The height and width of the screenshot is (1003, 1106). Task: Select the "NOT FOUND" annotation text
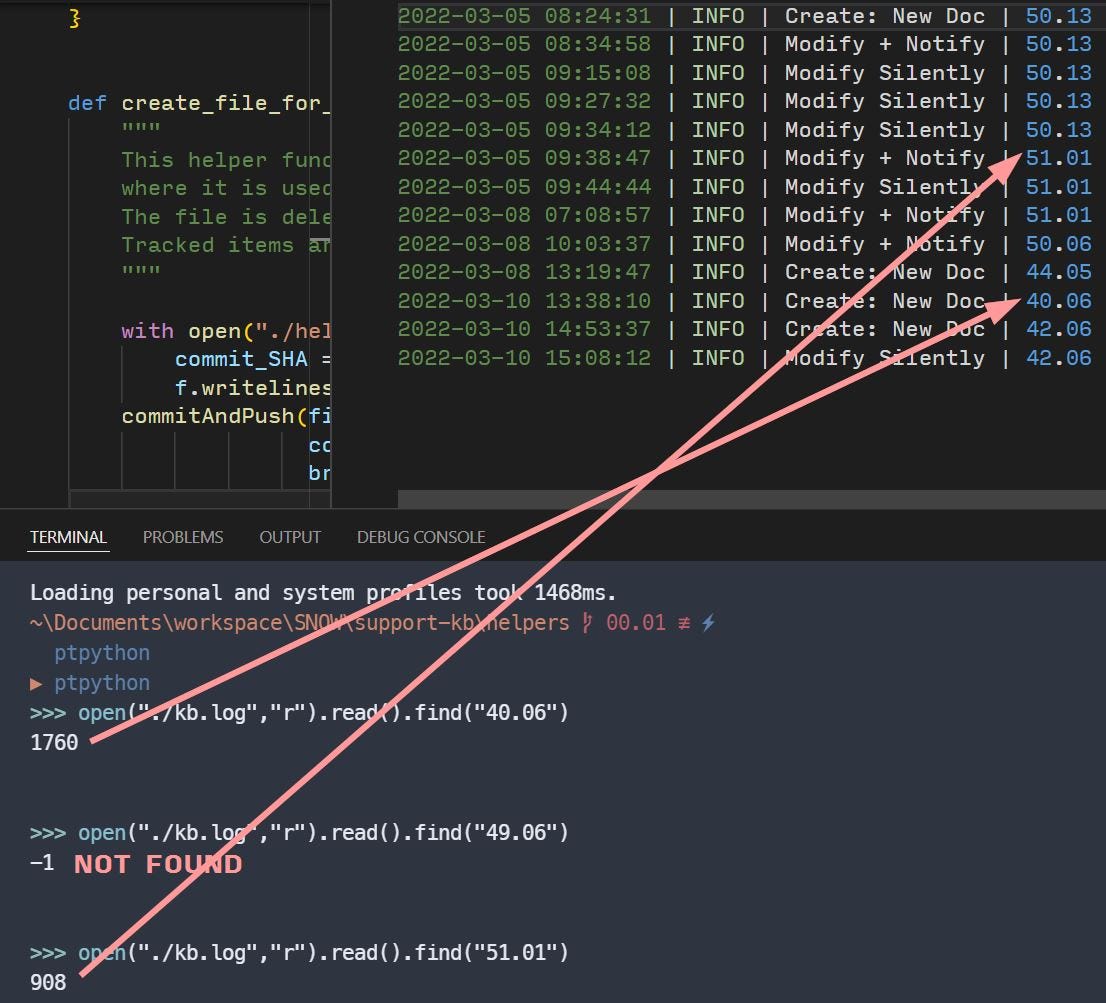157,863
